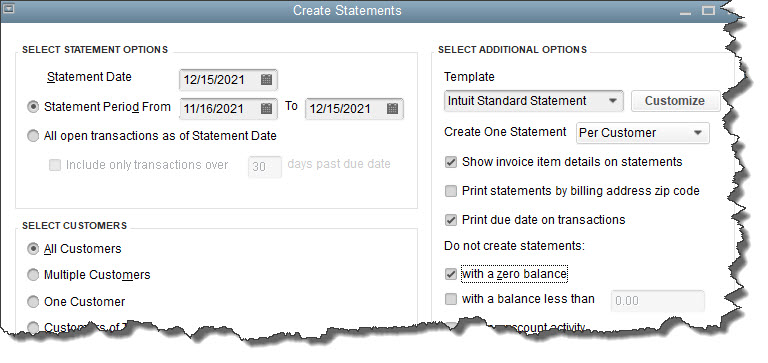This screenshot has height=363, width=768.
Task: Choose All open transactions as of Statement Date
Action: point(33,136)
